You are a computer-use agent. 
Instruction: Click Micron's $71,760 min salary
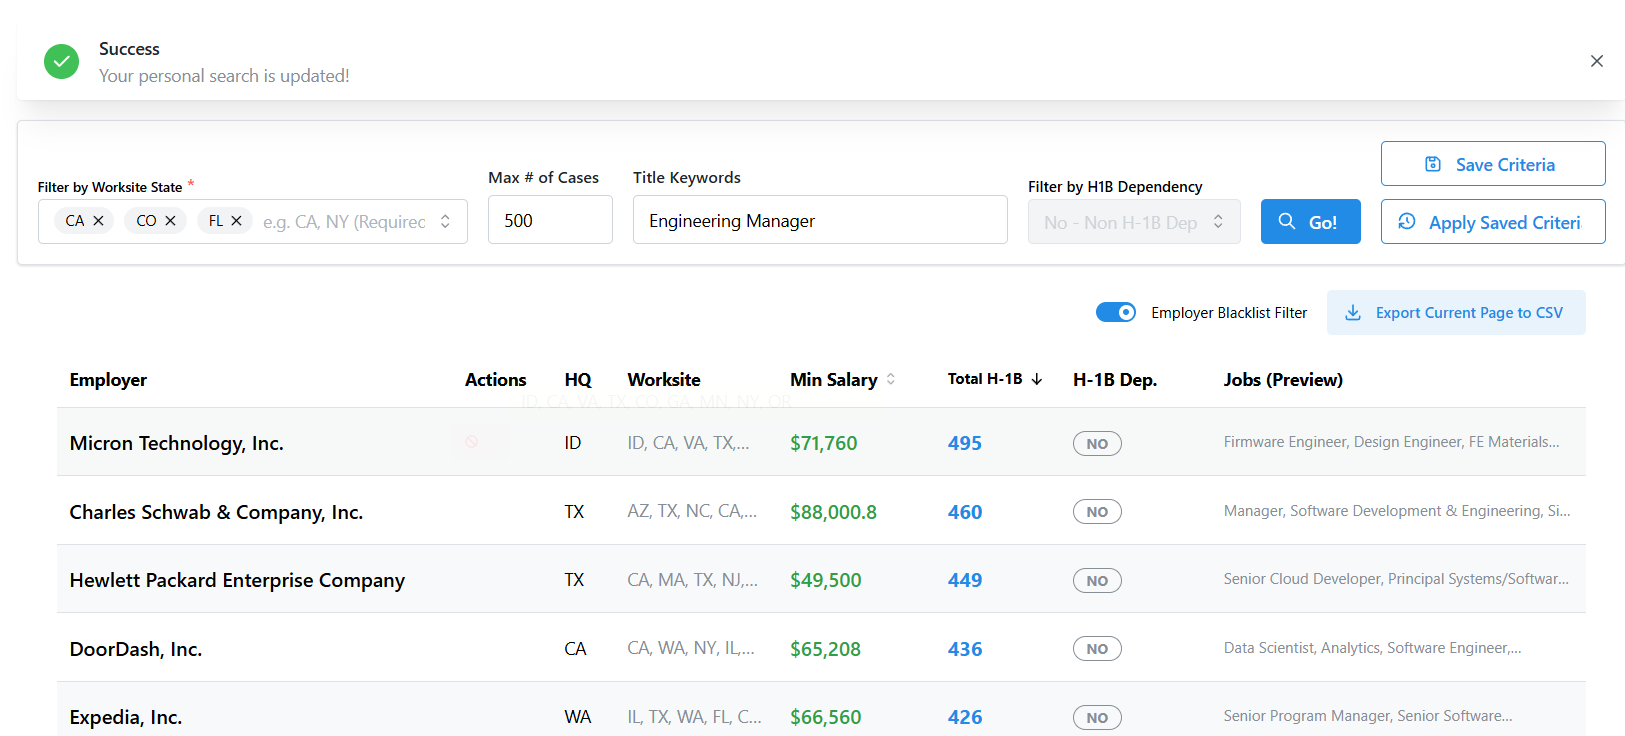823,443
